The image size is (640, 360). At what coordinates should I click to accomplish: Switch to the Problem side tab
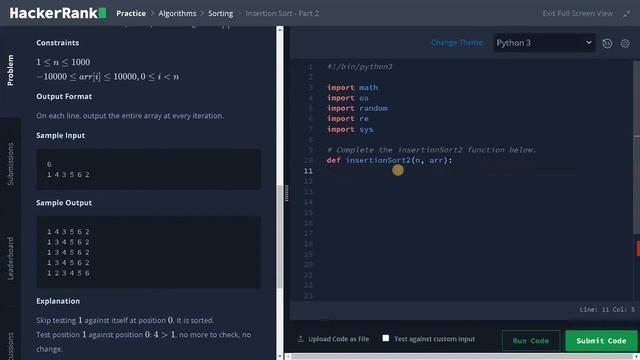point(10,70)
